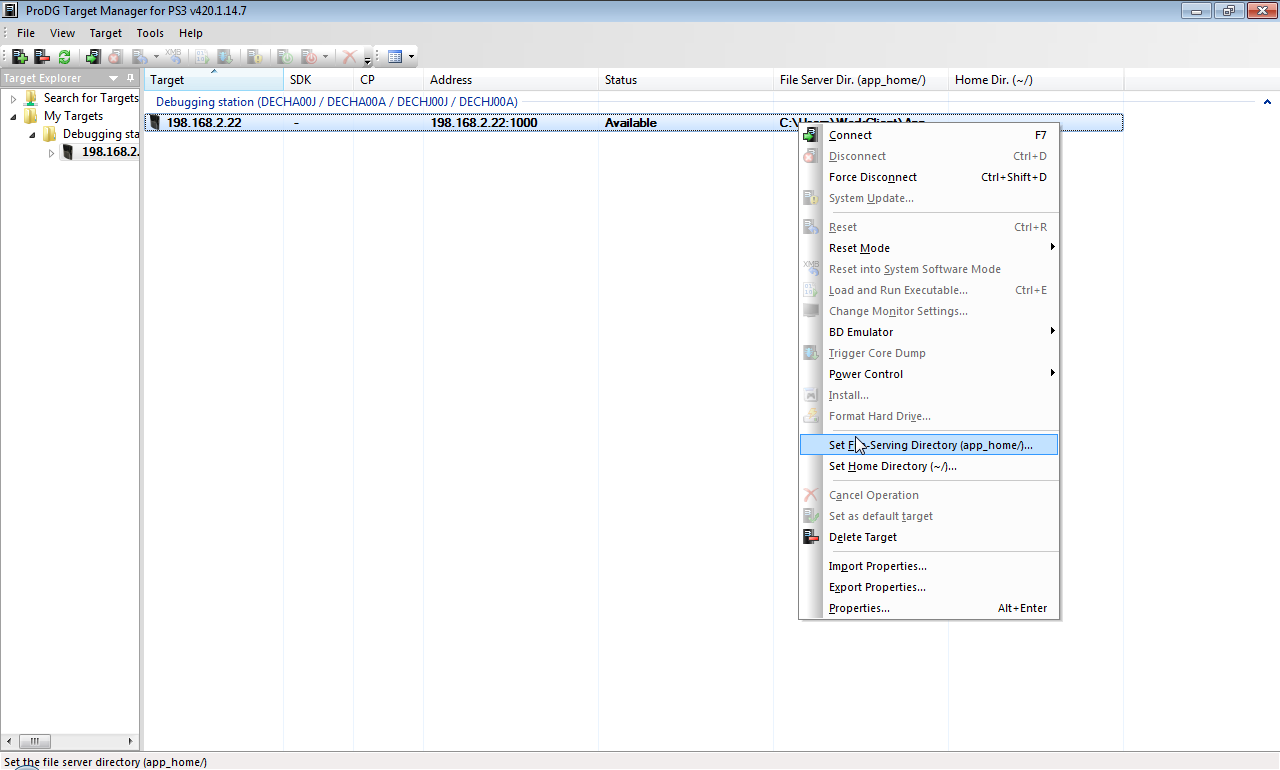Click the Reset target toolbar icon

pyautogui.click(x=140, y=57)
